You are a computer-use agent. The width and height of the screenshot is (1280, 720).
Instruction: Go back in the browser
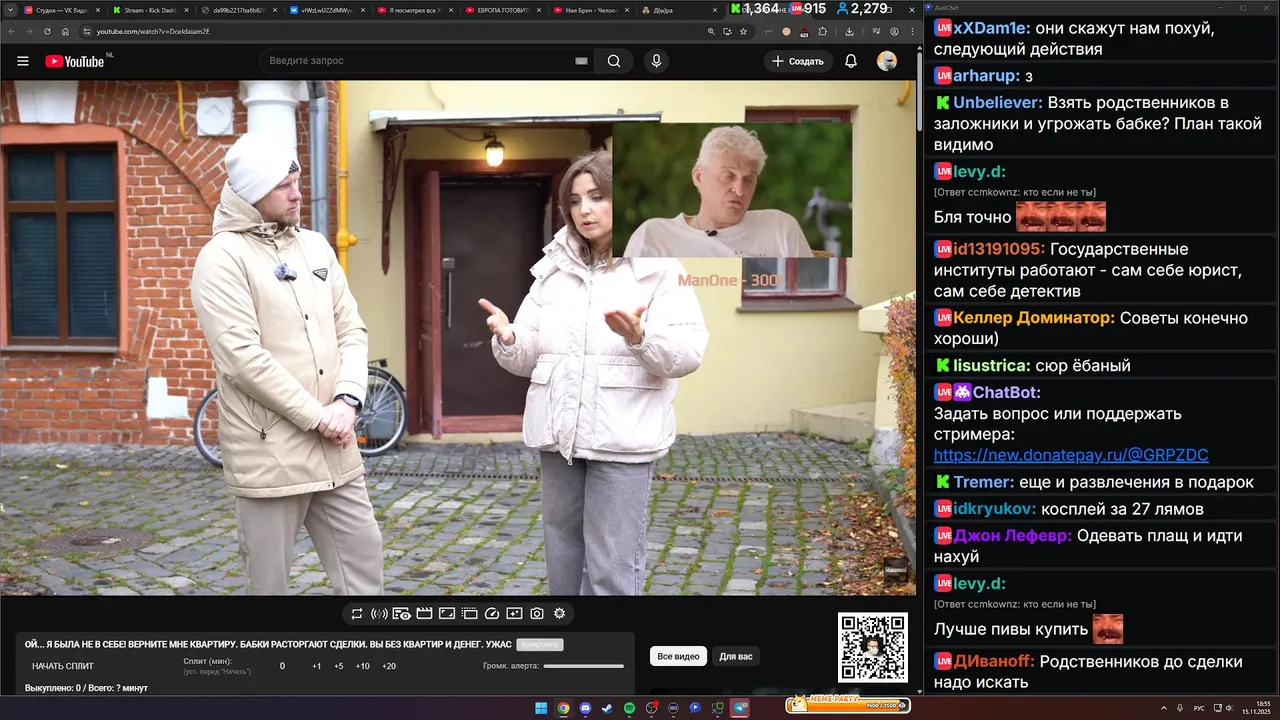tap(11, 31)
